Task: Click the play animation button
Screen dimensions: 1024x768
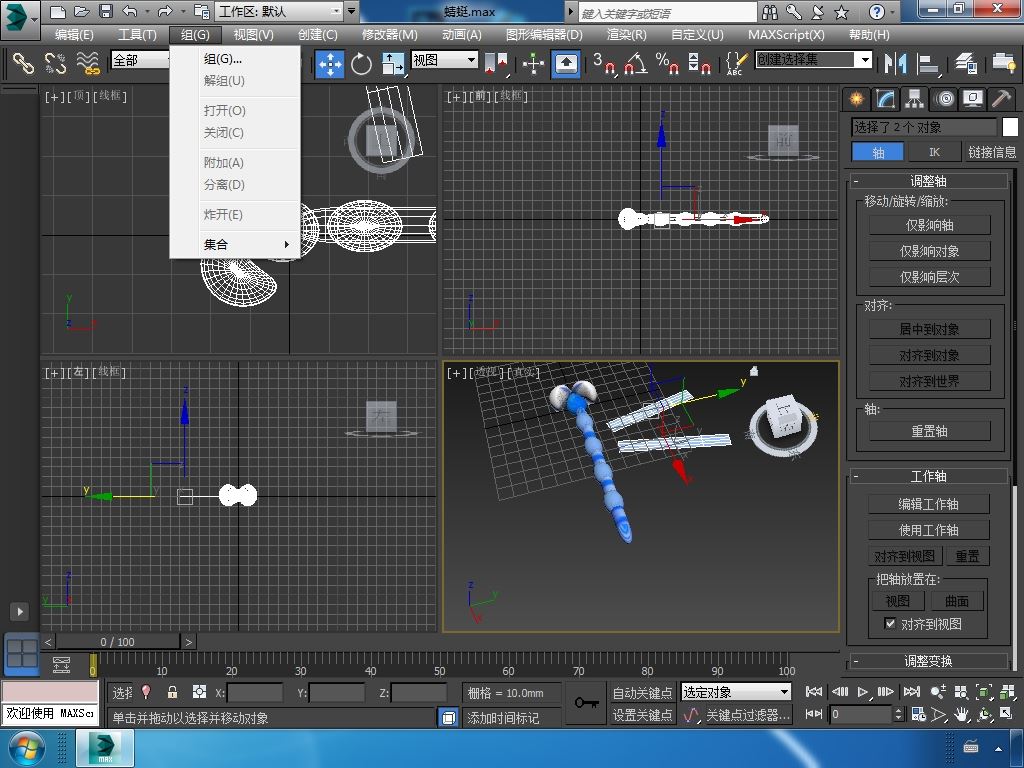Action: coord(863,692)
